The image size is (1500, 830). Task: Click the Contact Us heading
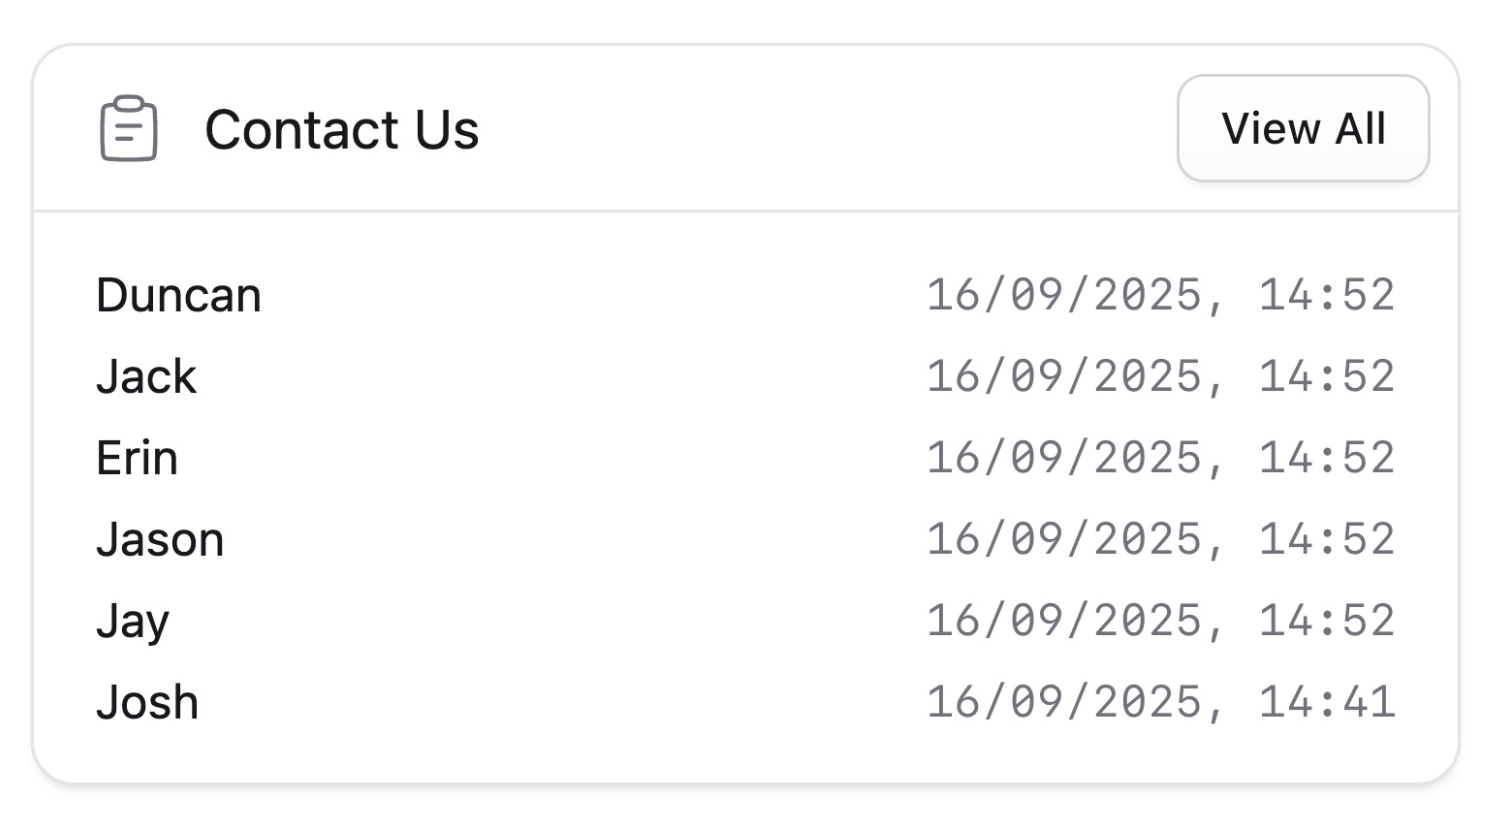point(340,128)
